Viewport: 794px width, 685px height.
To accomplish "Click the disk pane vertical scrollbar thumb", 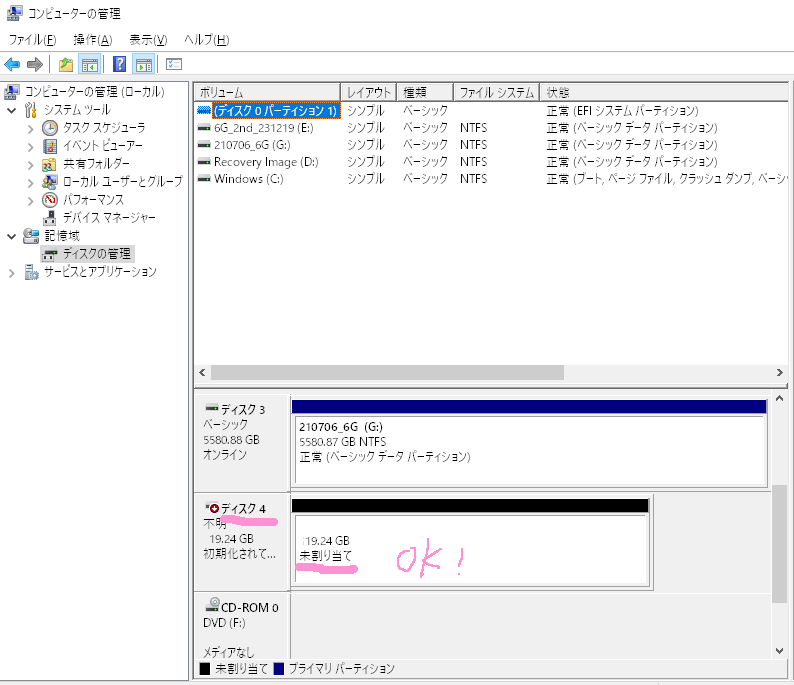I will [x=780, y=544].
